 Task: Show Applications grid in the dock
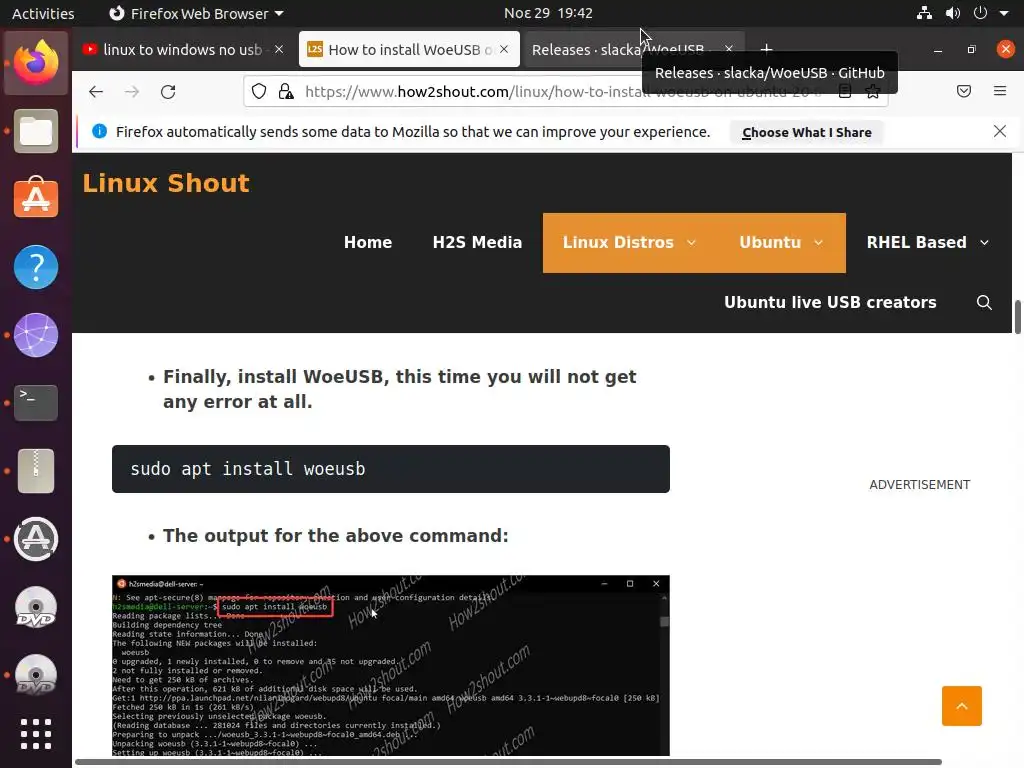click(x=36, y=734)
